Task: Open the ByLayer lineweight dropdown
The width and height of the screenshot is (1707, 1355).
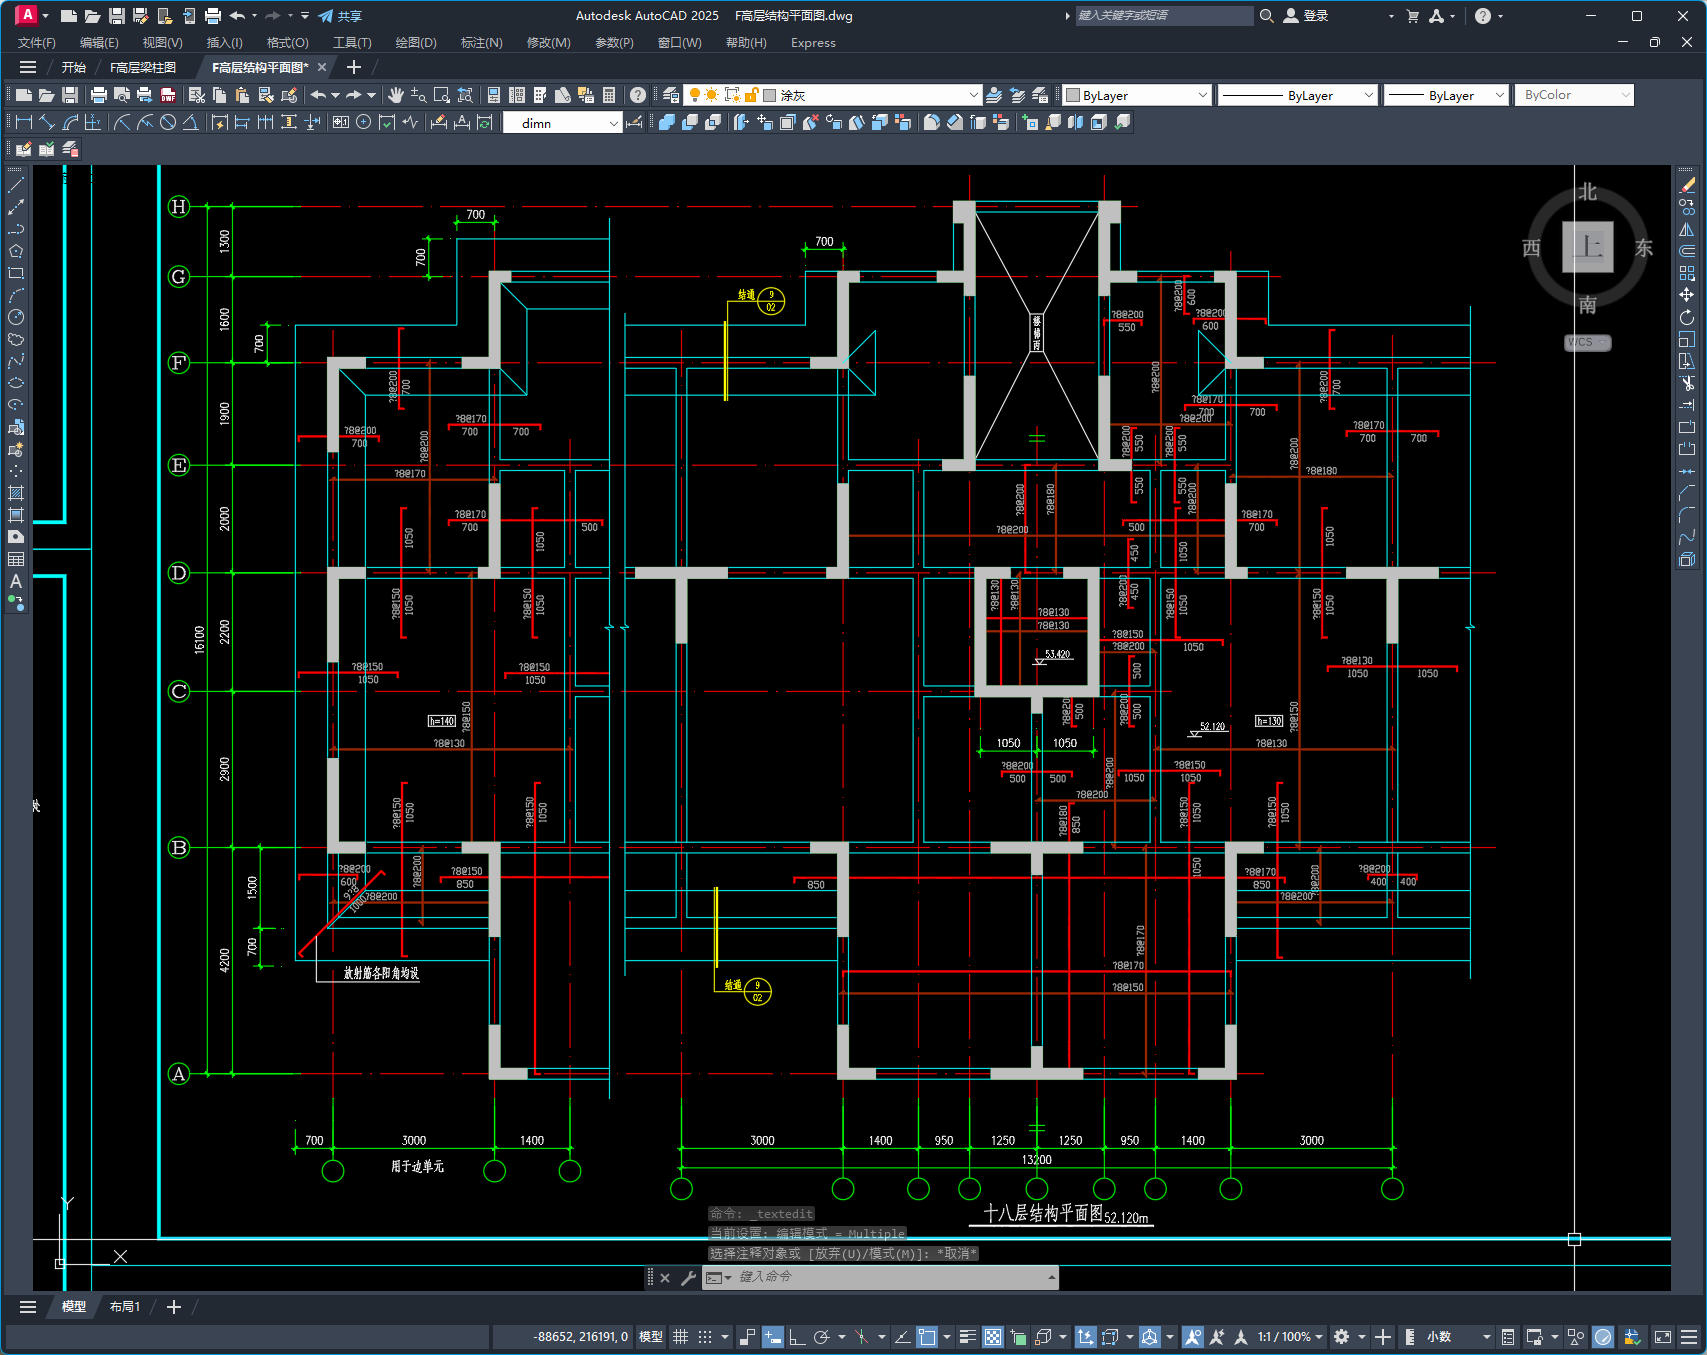Action: pyautogui.click(x=1446, y=95)
